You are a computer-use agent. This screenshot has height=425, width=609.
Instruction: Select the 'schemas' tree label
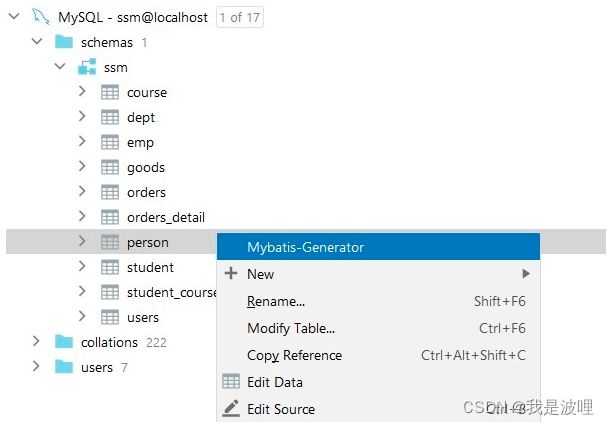[x=107, y=42]
